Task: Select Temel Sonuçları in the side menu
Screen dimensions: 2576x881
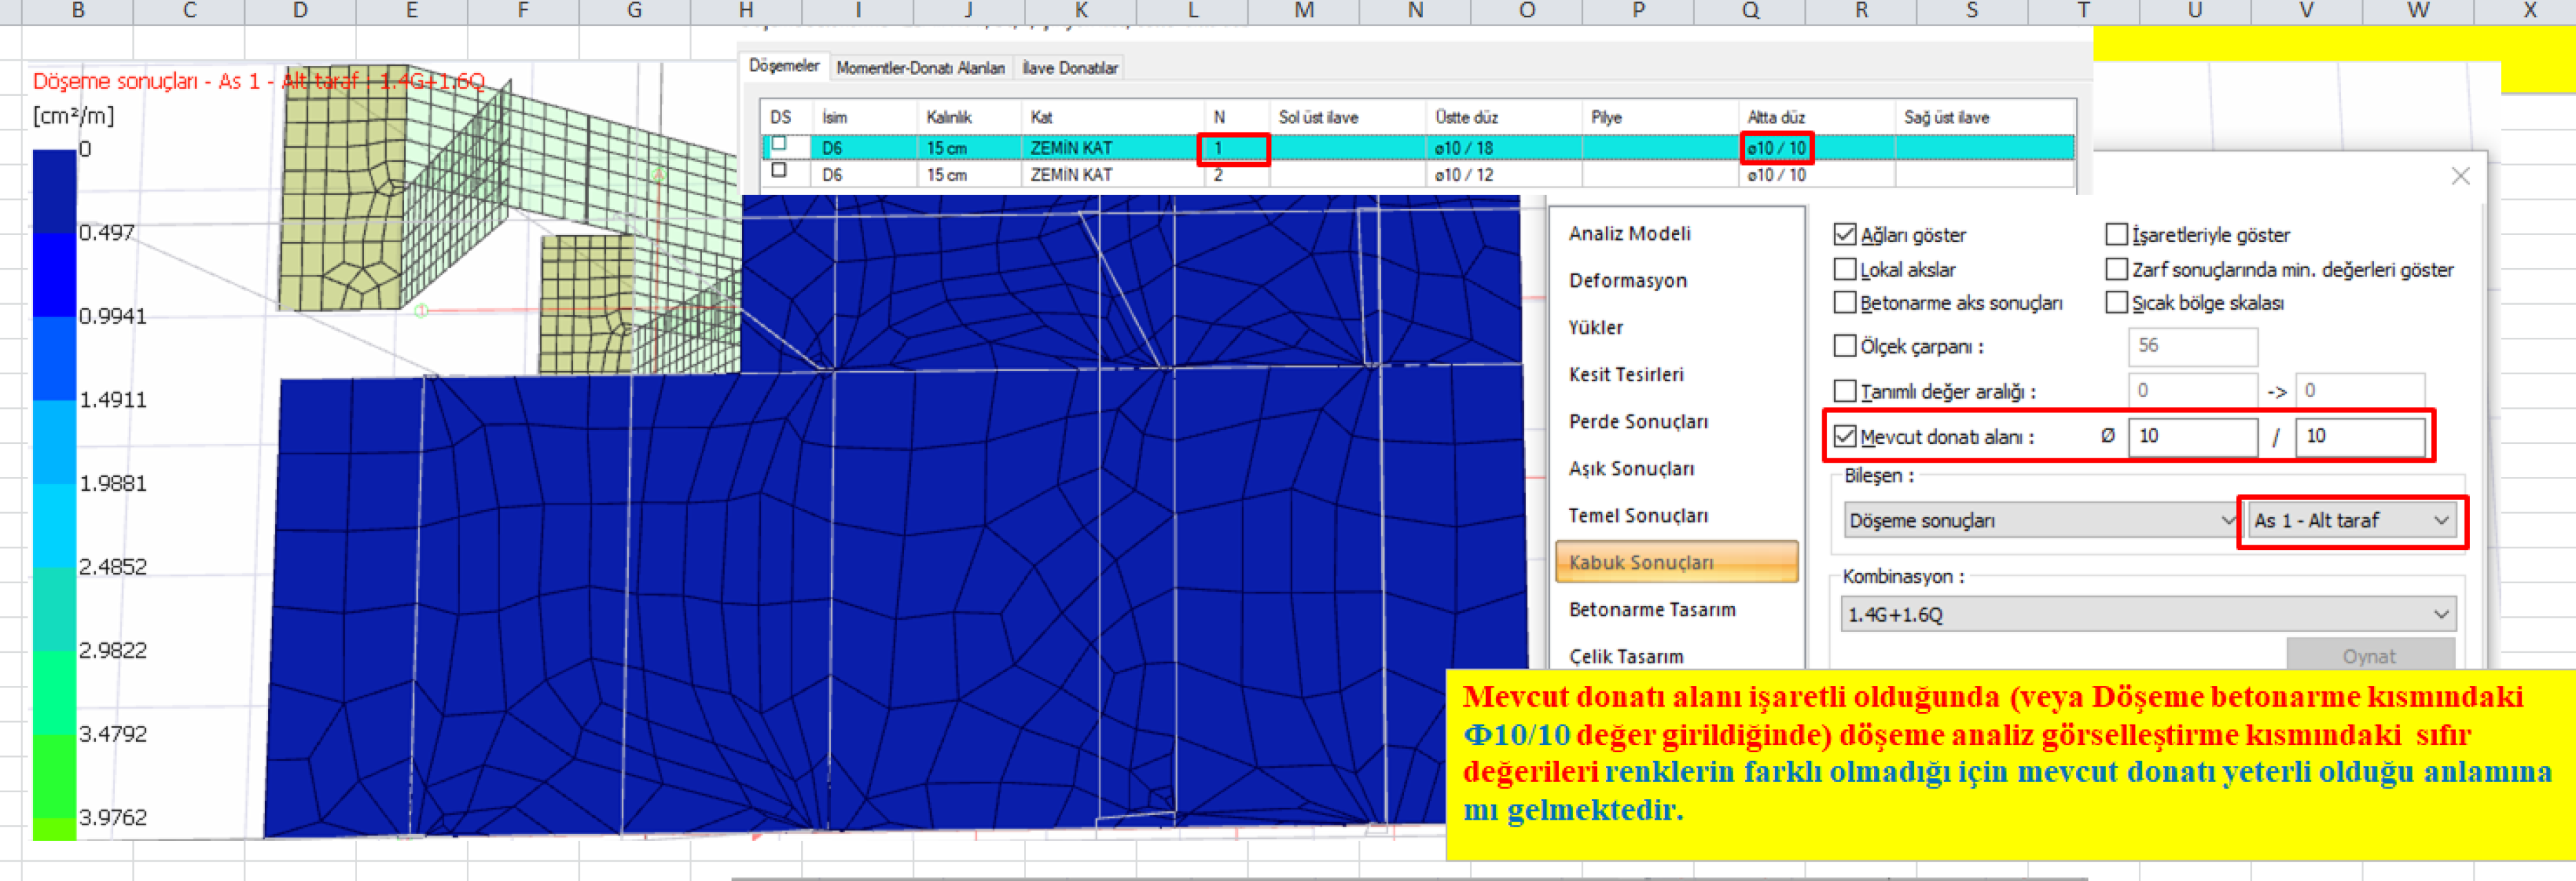Action: pos(1638,515)
